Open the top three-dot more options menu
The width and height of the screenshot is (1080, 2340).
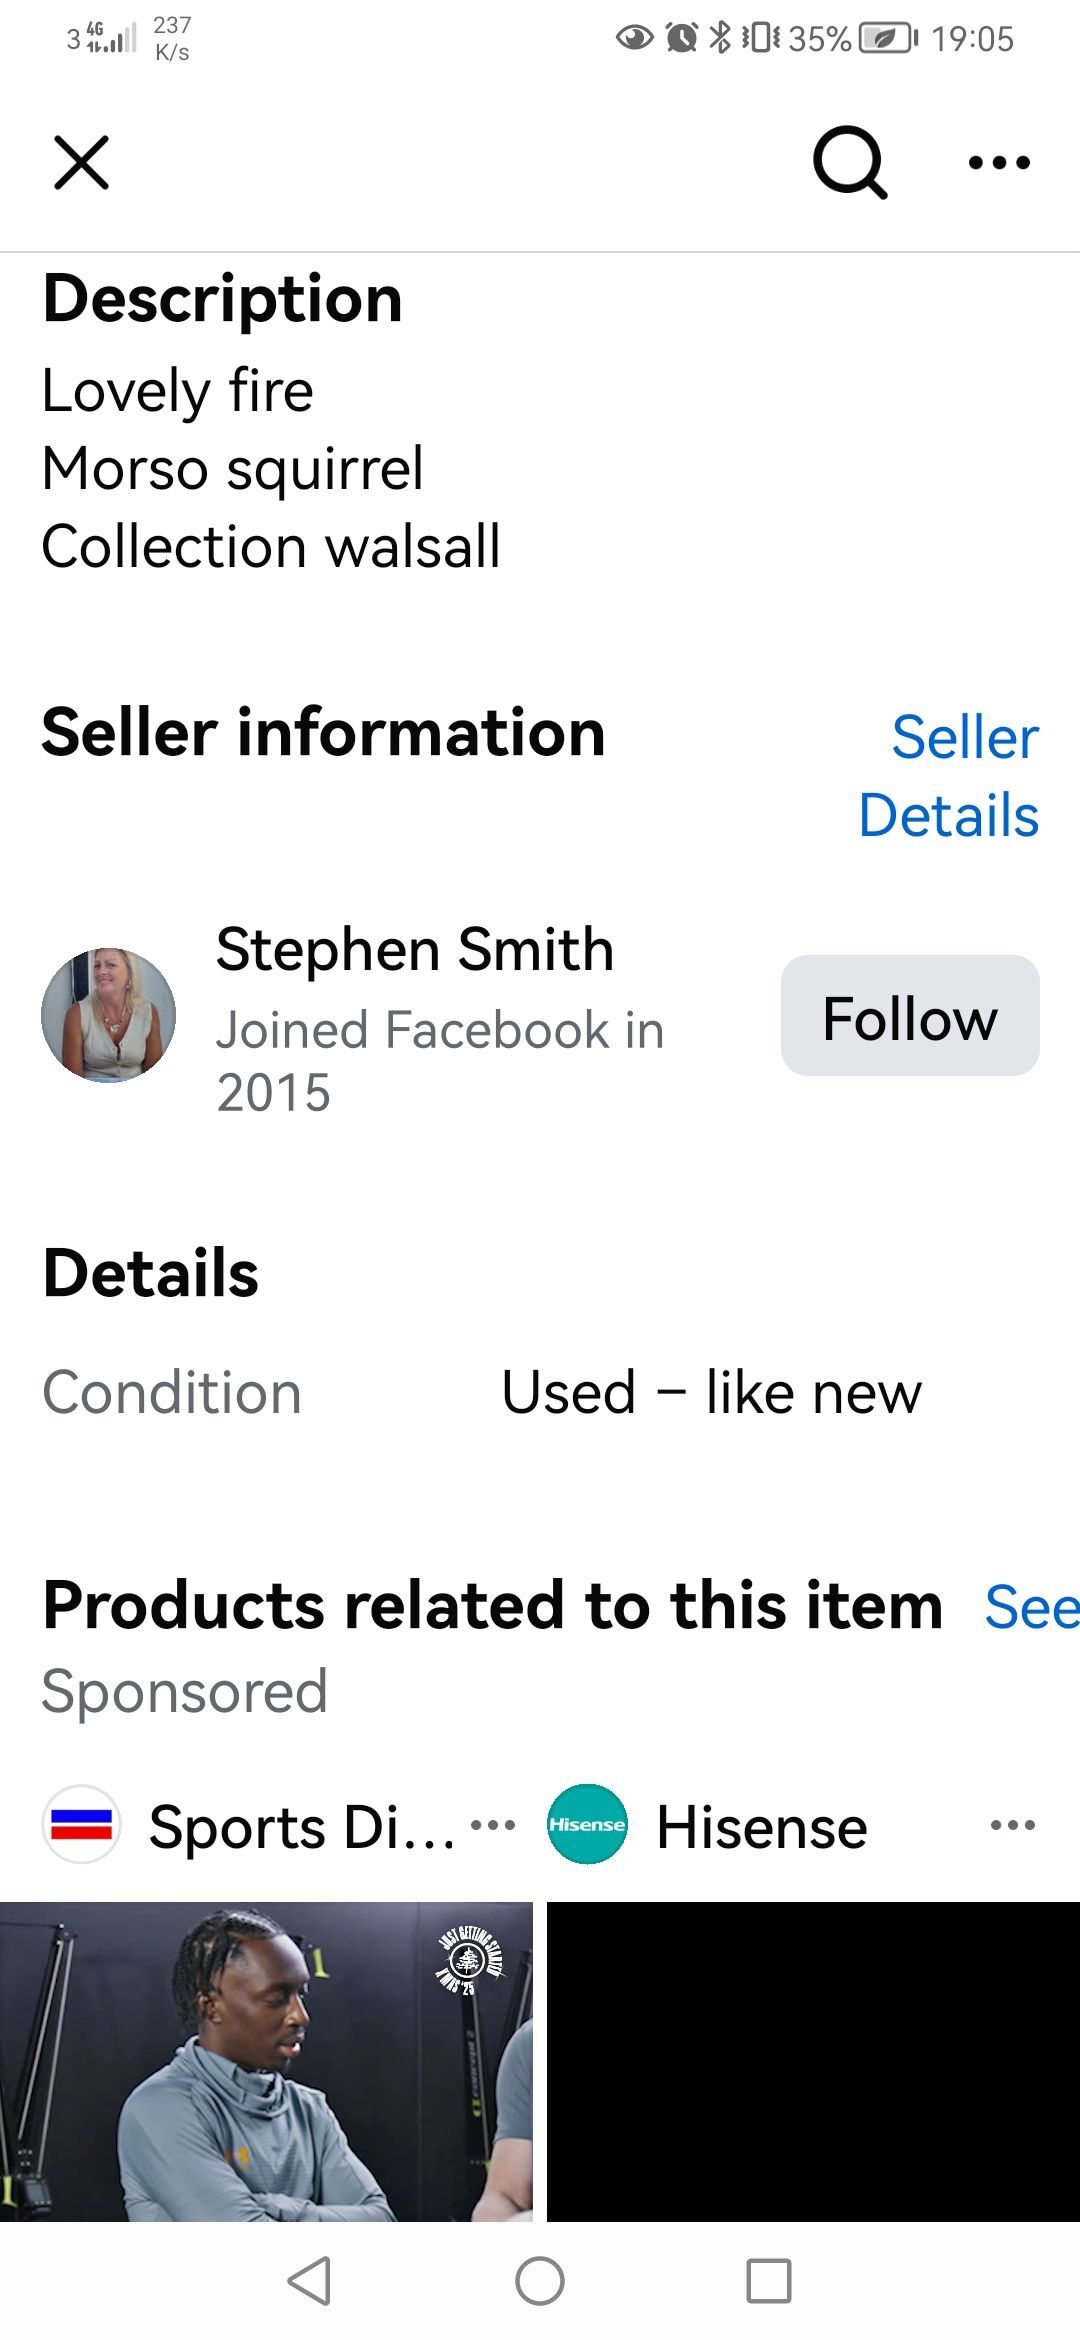999,163
